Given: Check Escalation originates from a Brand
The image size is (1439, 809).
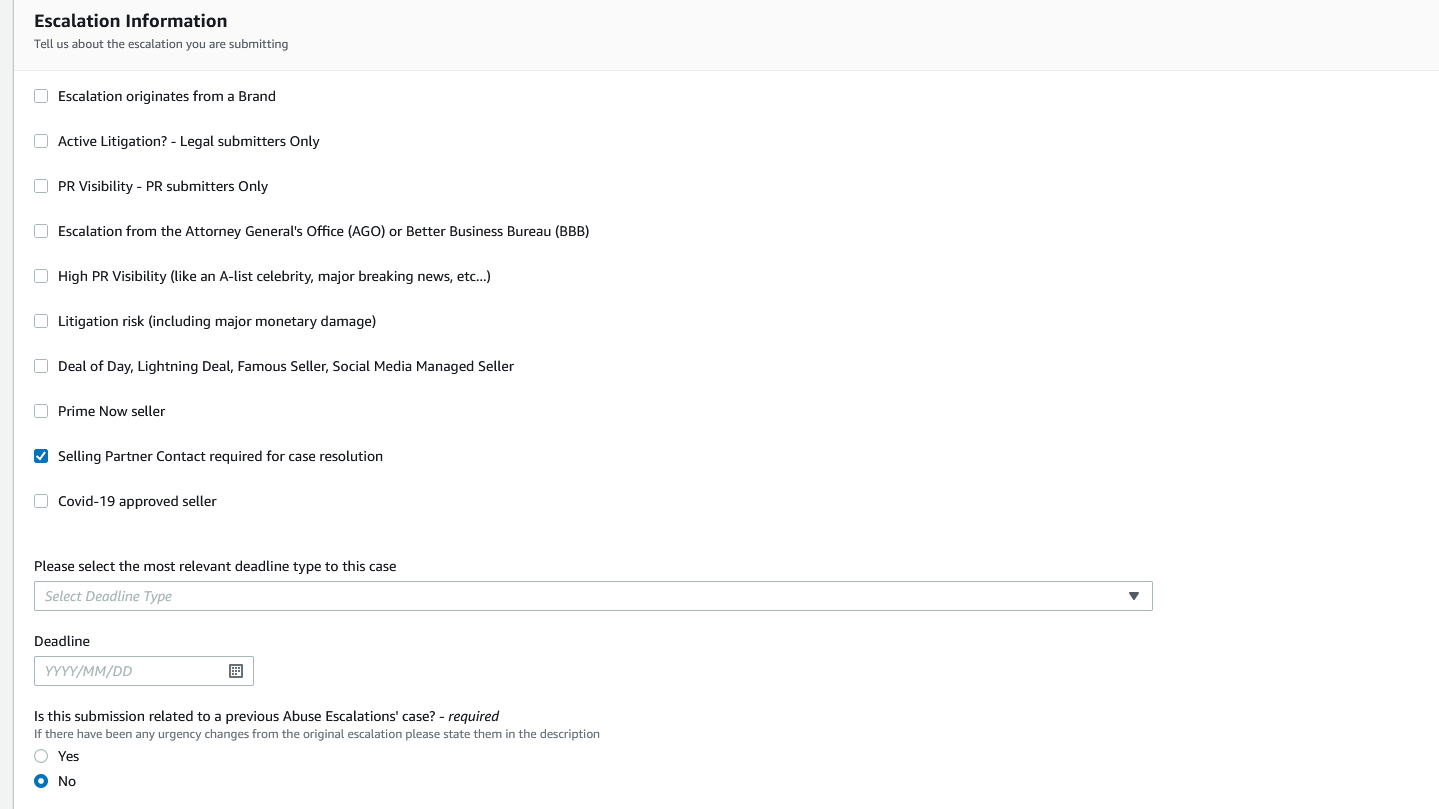Looking at the screenshot, I should tap(41, 96).
